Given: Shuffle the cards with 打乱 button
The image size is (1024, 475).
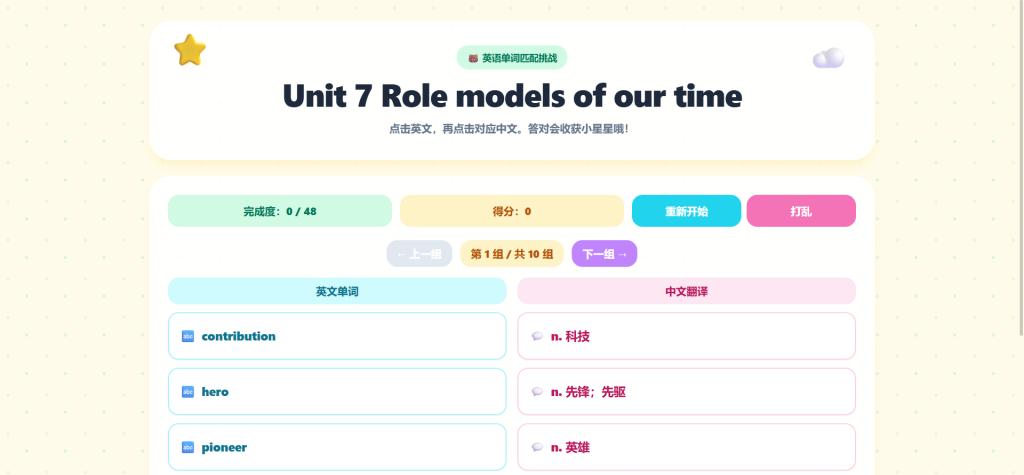Looking at the screenshot, I should coord(801,211).
